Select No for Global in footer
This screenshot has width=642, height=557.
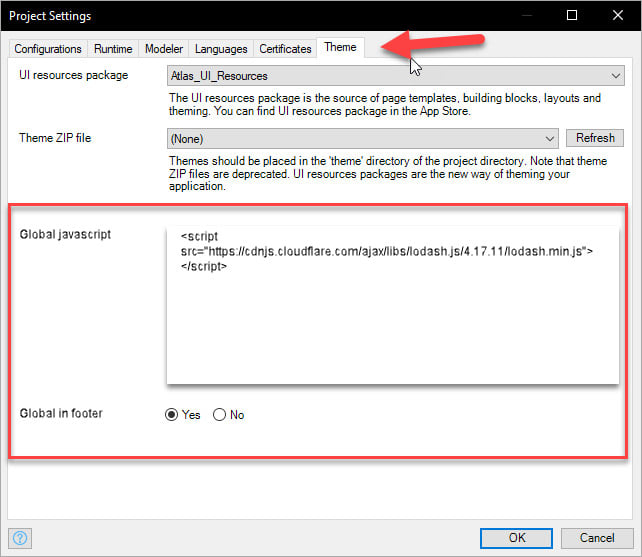point(219,414)
